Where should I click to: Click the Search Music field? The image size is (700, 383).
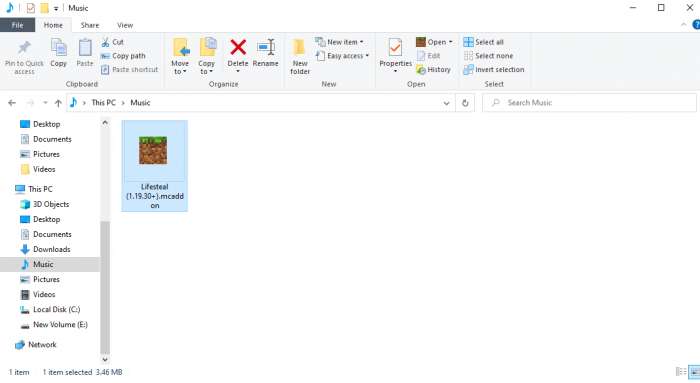[589, 103]
